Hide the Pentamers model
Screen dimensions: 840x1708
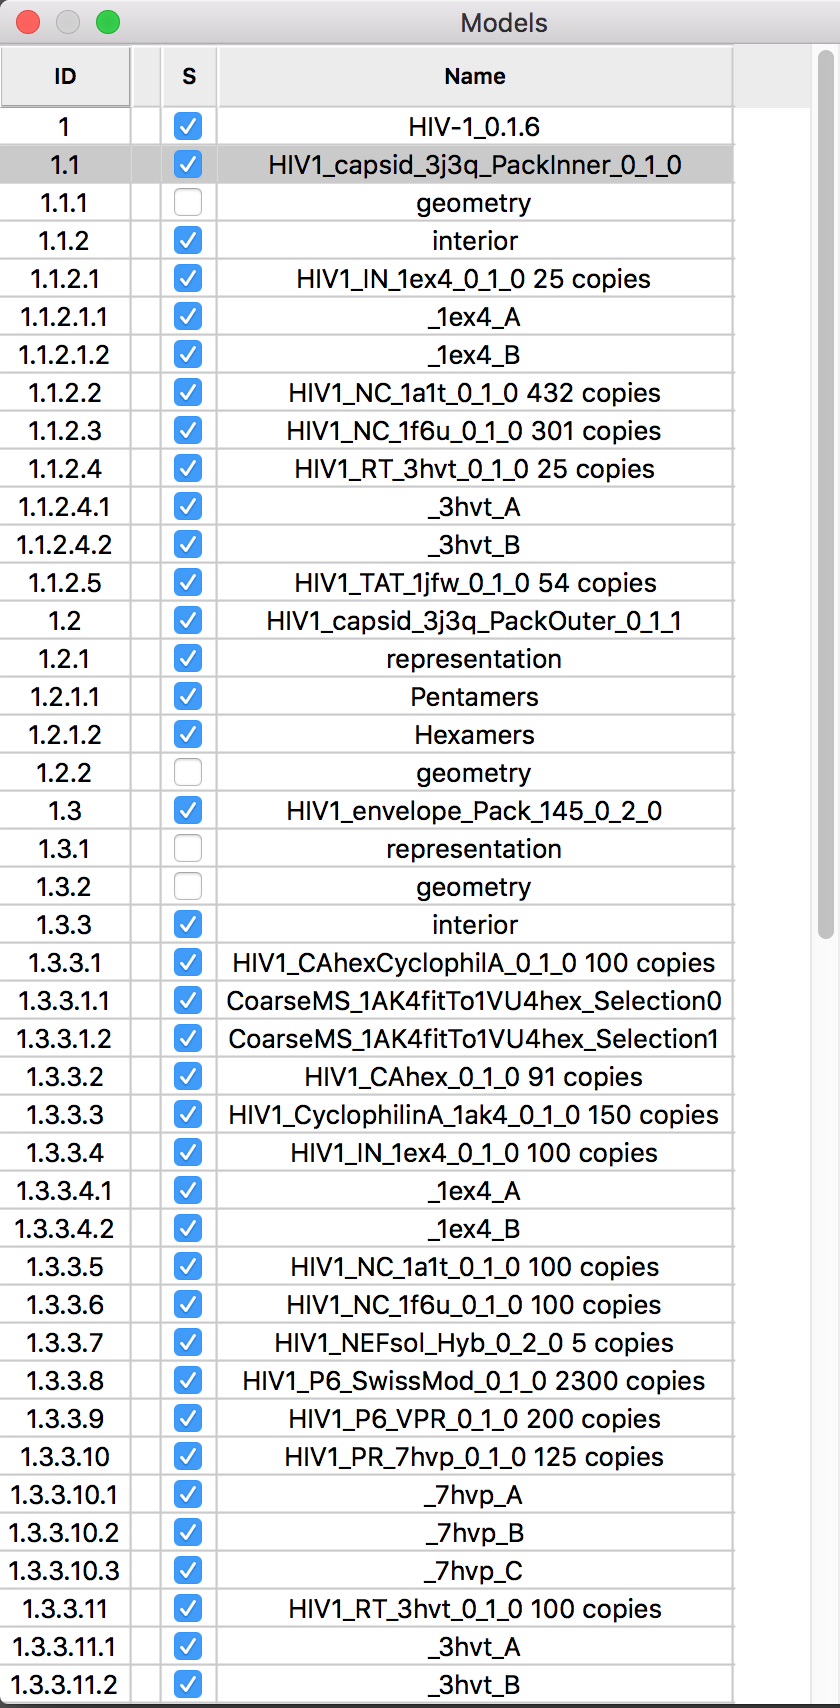(188, 696)
